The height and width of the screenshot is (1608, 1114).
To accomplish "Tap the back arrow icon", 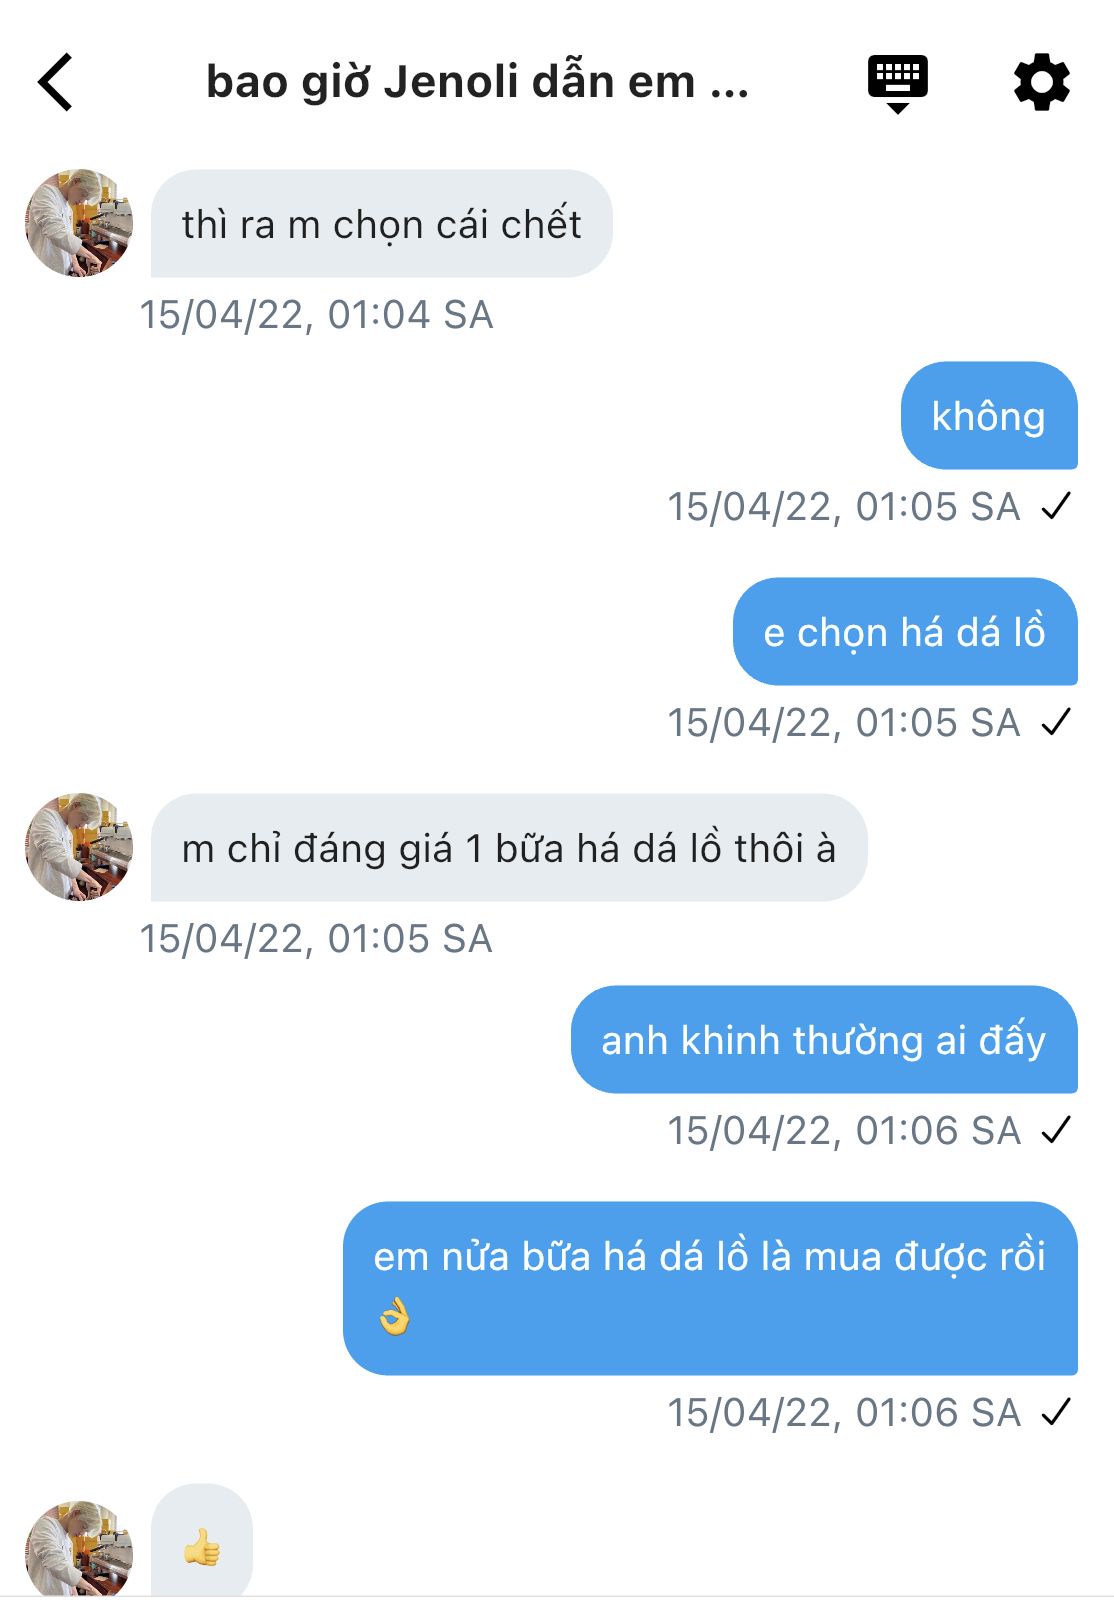I will [x=56, y=82].
